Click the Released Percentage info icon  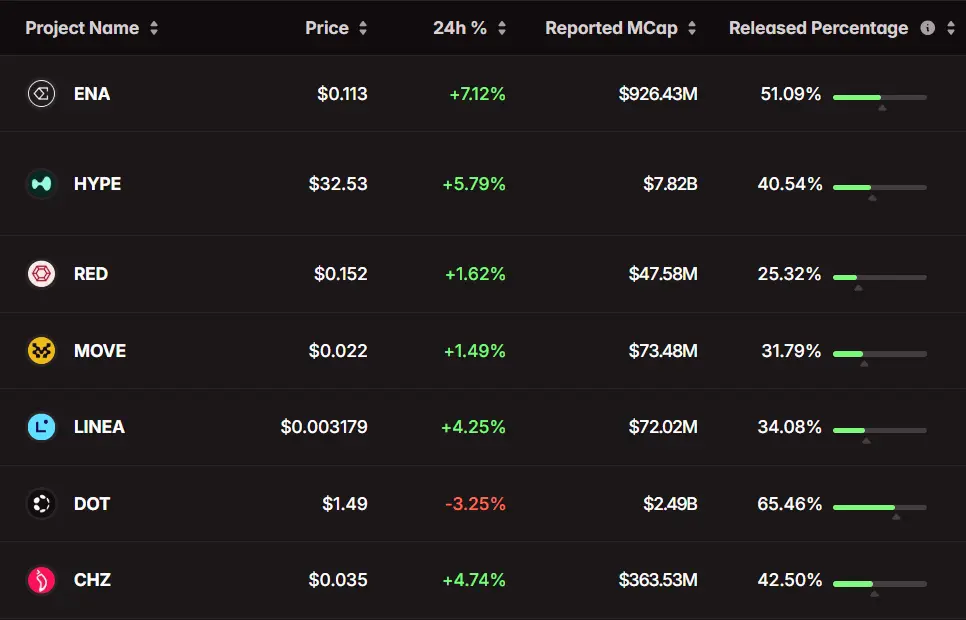pyautogui.click(x=927, y=28)
